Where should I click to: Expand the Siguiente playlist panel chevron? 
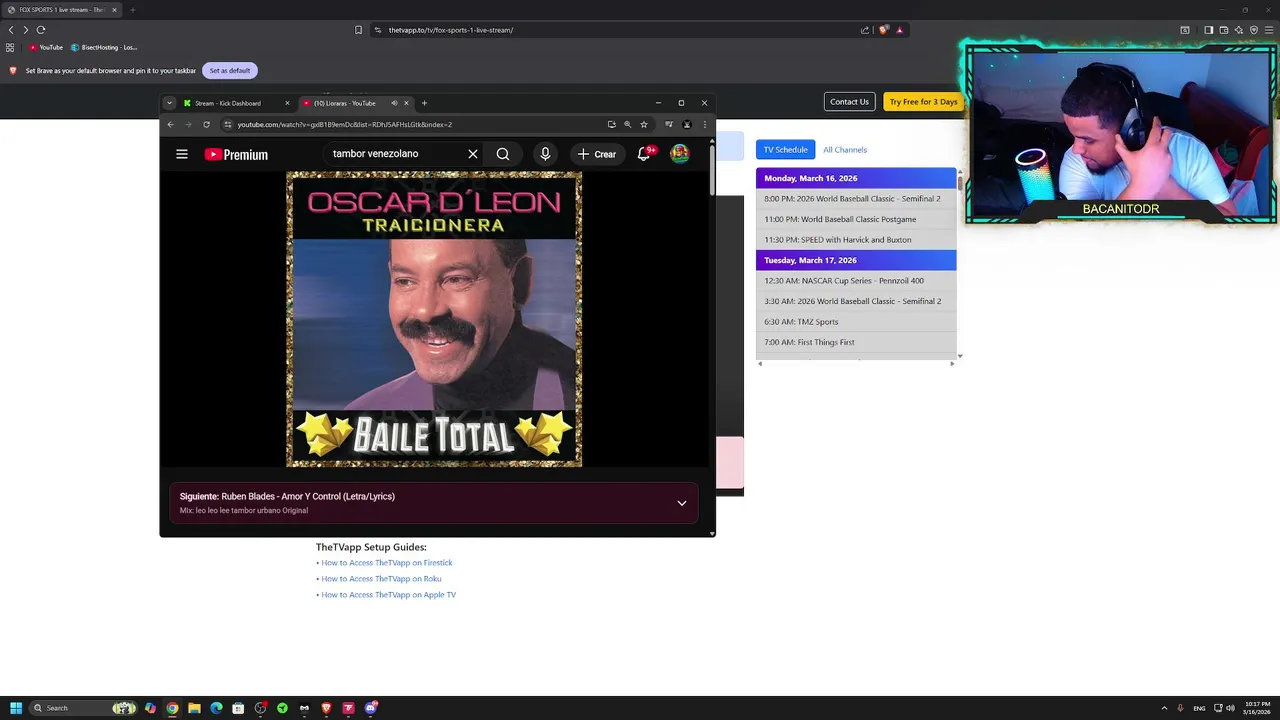click(x=682, y=503)
